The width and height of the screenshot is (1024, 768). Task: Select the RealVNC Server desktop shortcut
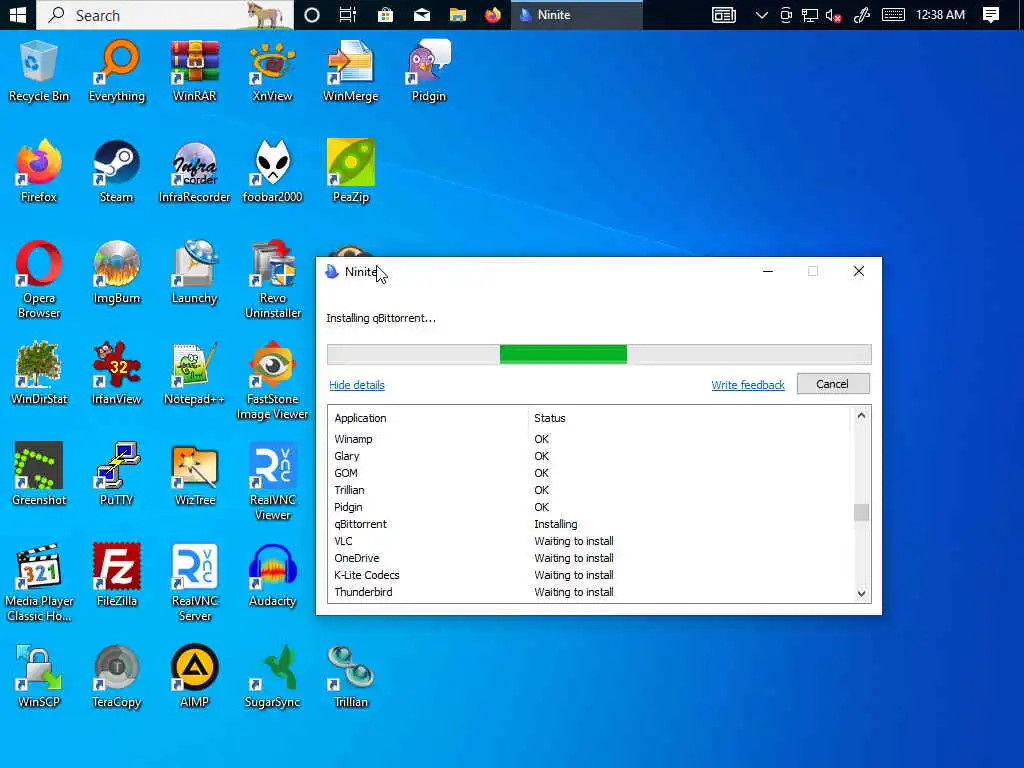[195, 583]
